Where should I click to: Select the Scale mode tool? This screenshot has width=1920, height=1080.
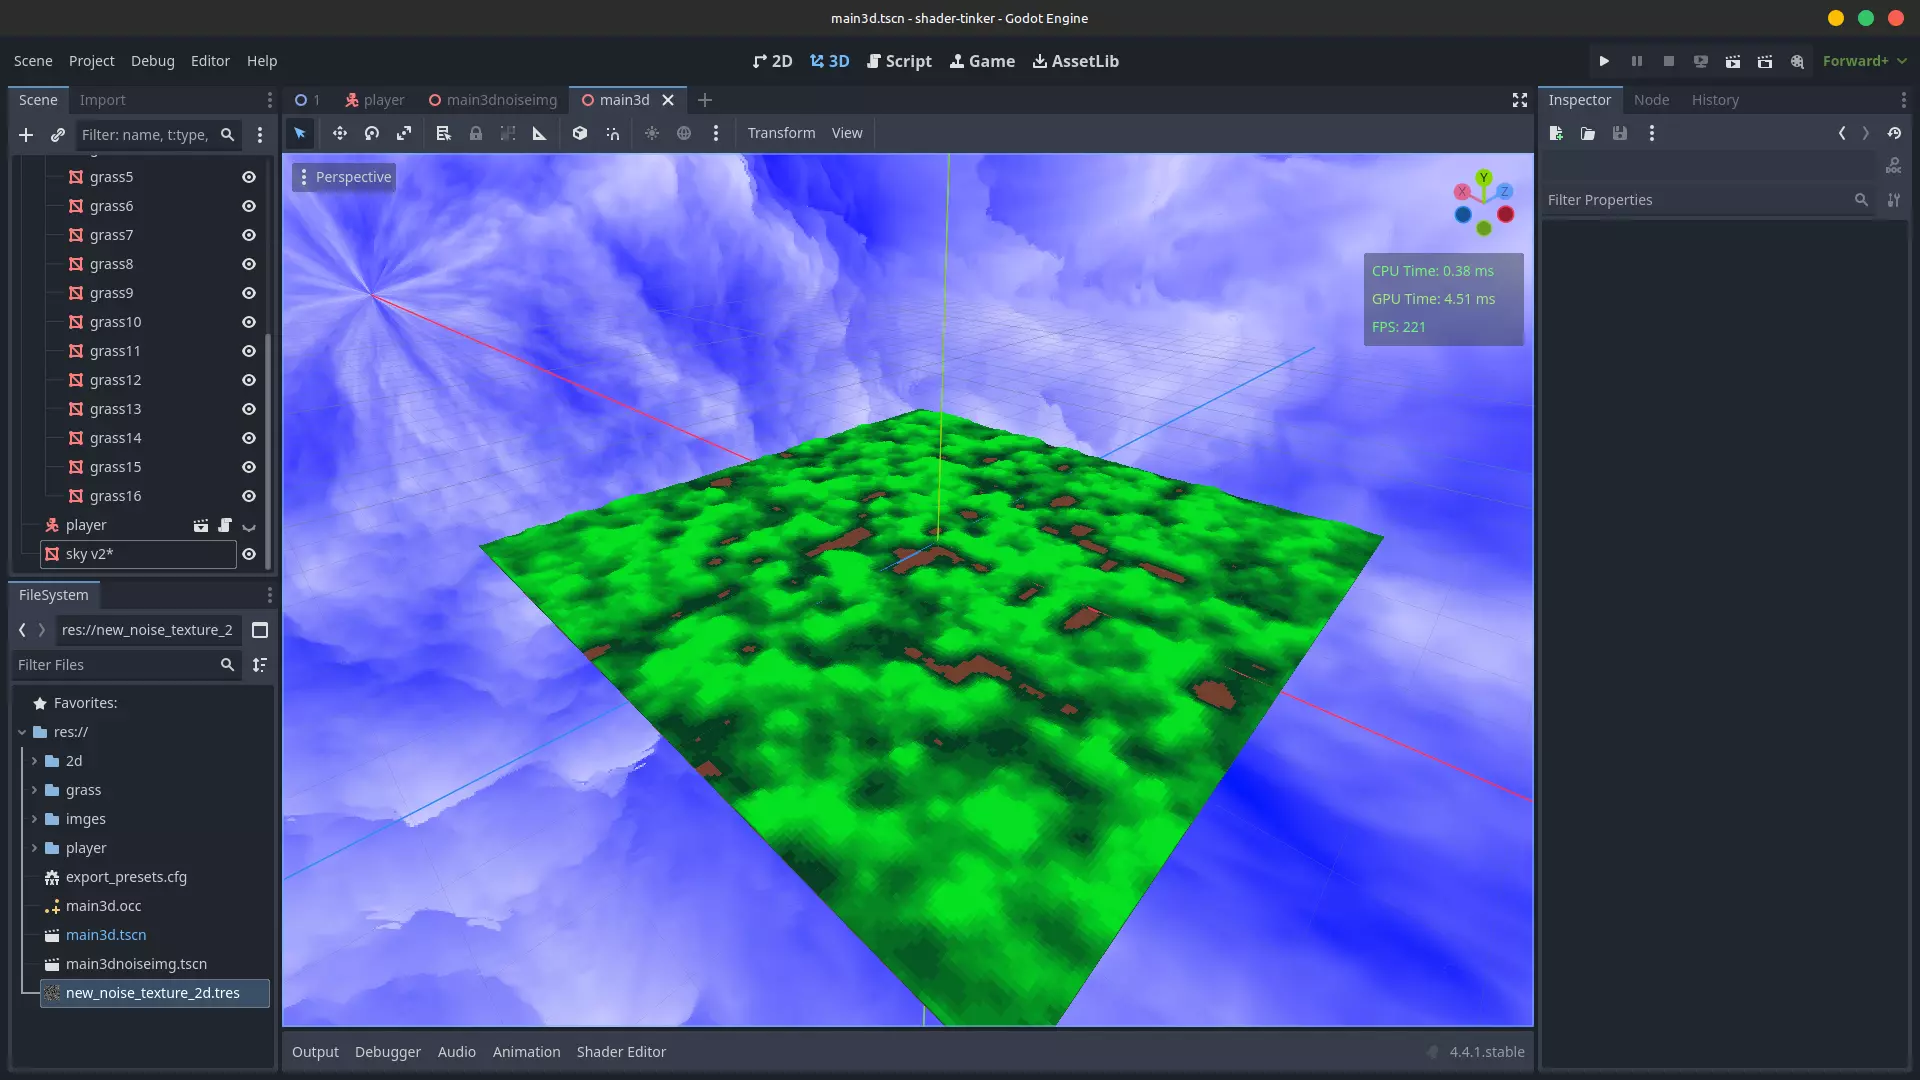pos(404,133)
